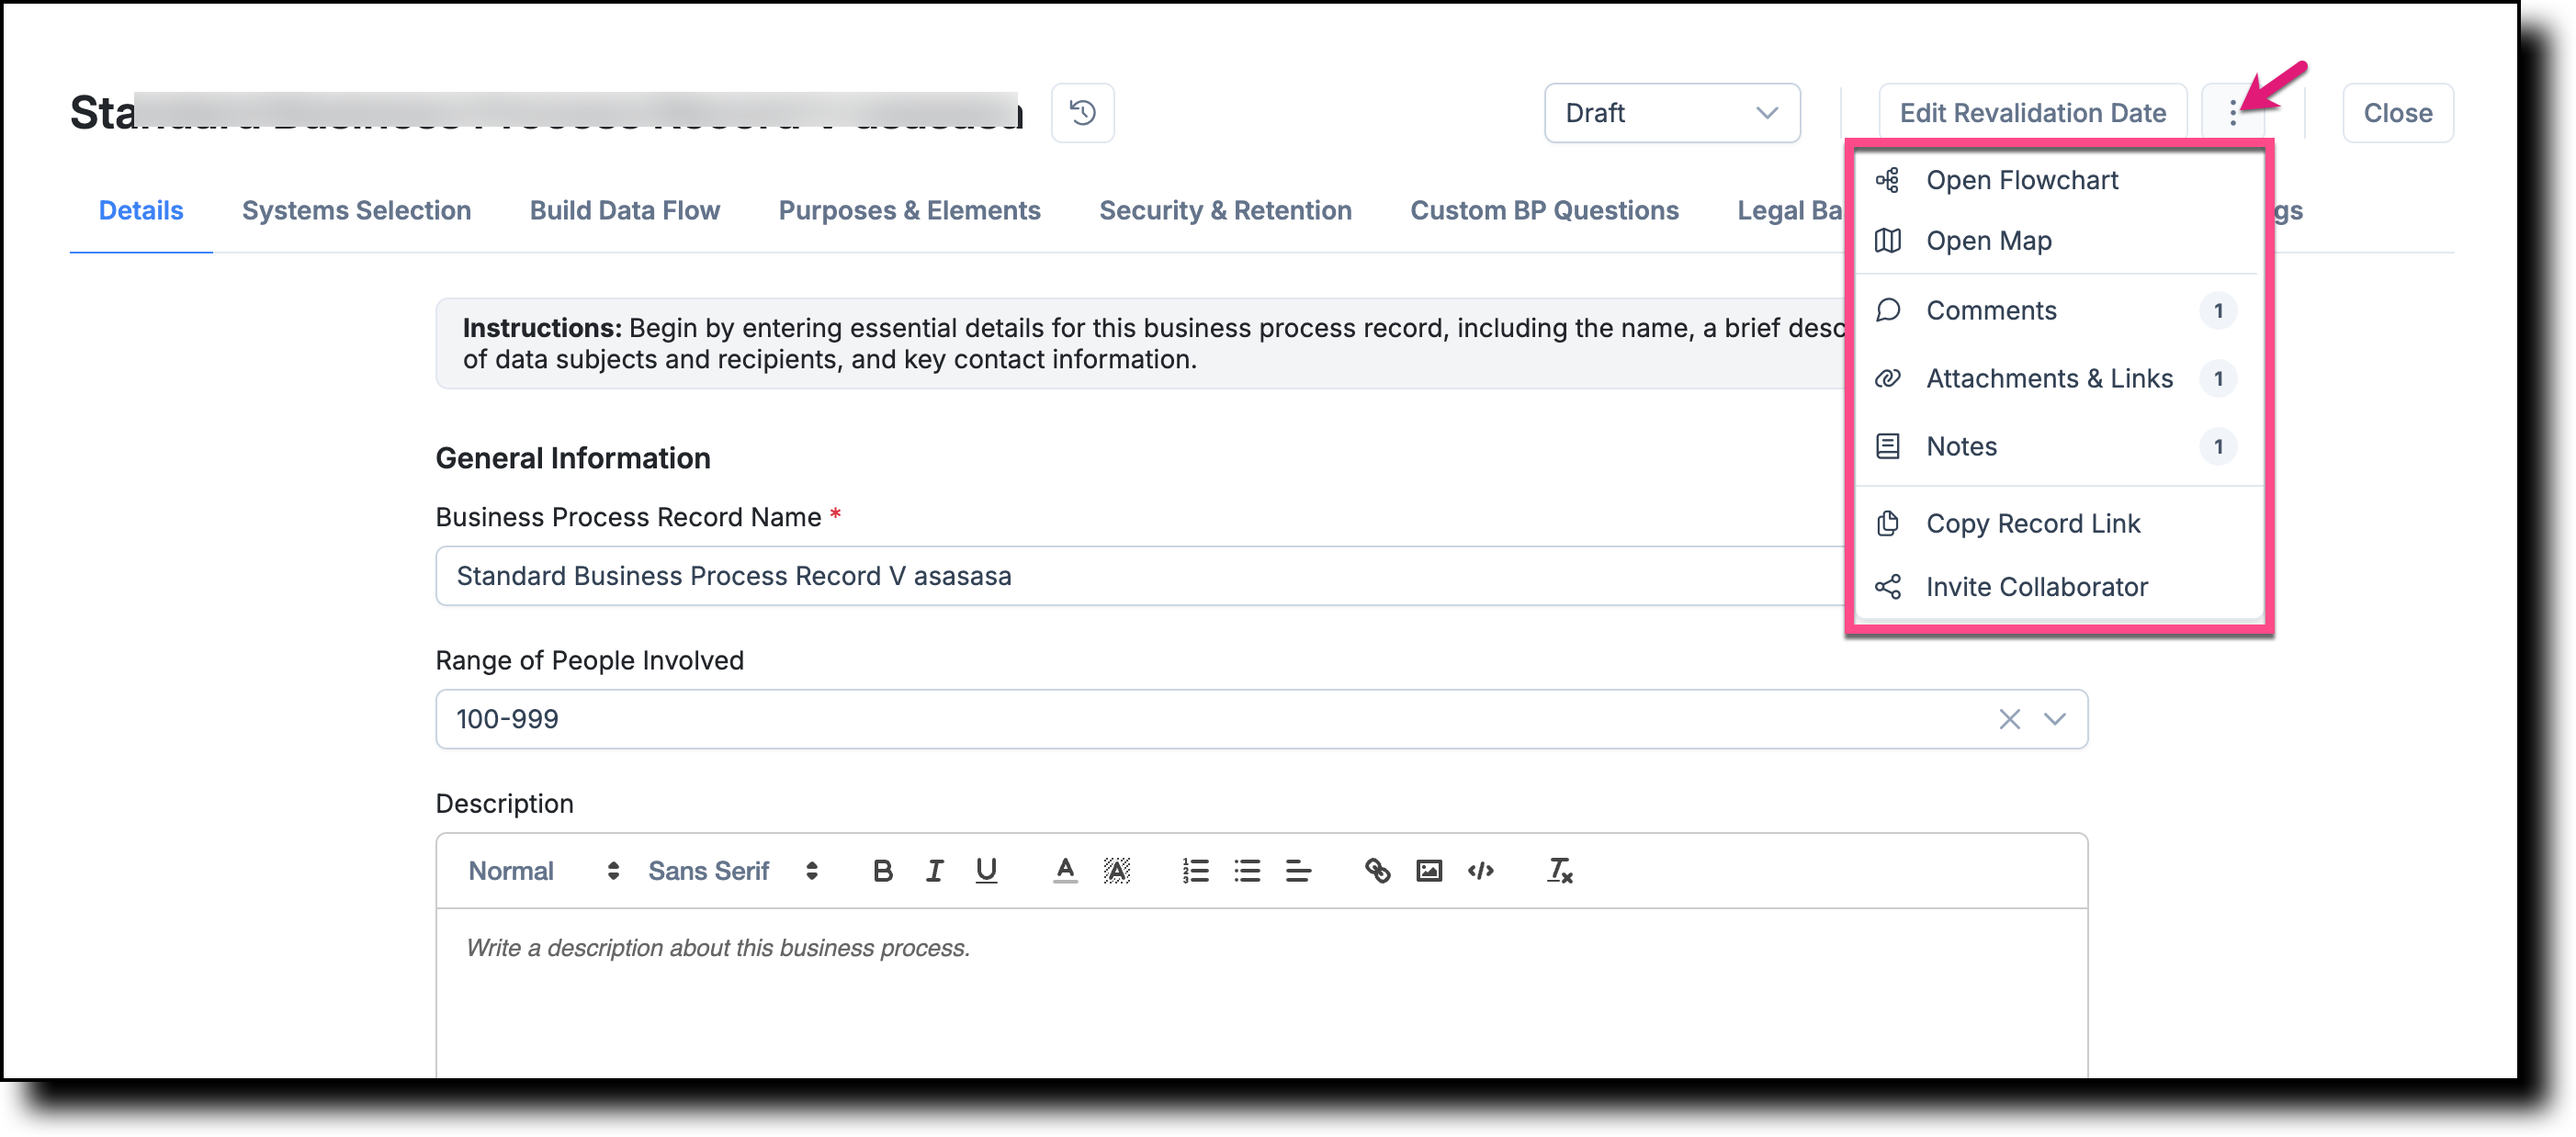Screen dimensions: 2576x1137
Task: Click the Attachments & Links chain icon
Action: coord(1887,379)
